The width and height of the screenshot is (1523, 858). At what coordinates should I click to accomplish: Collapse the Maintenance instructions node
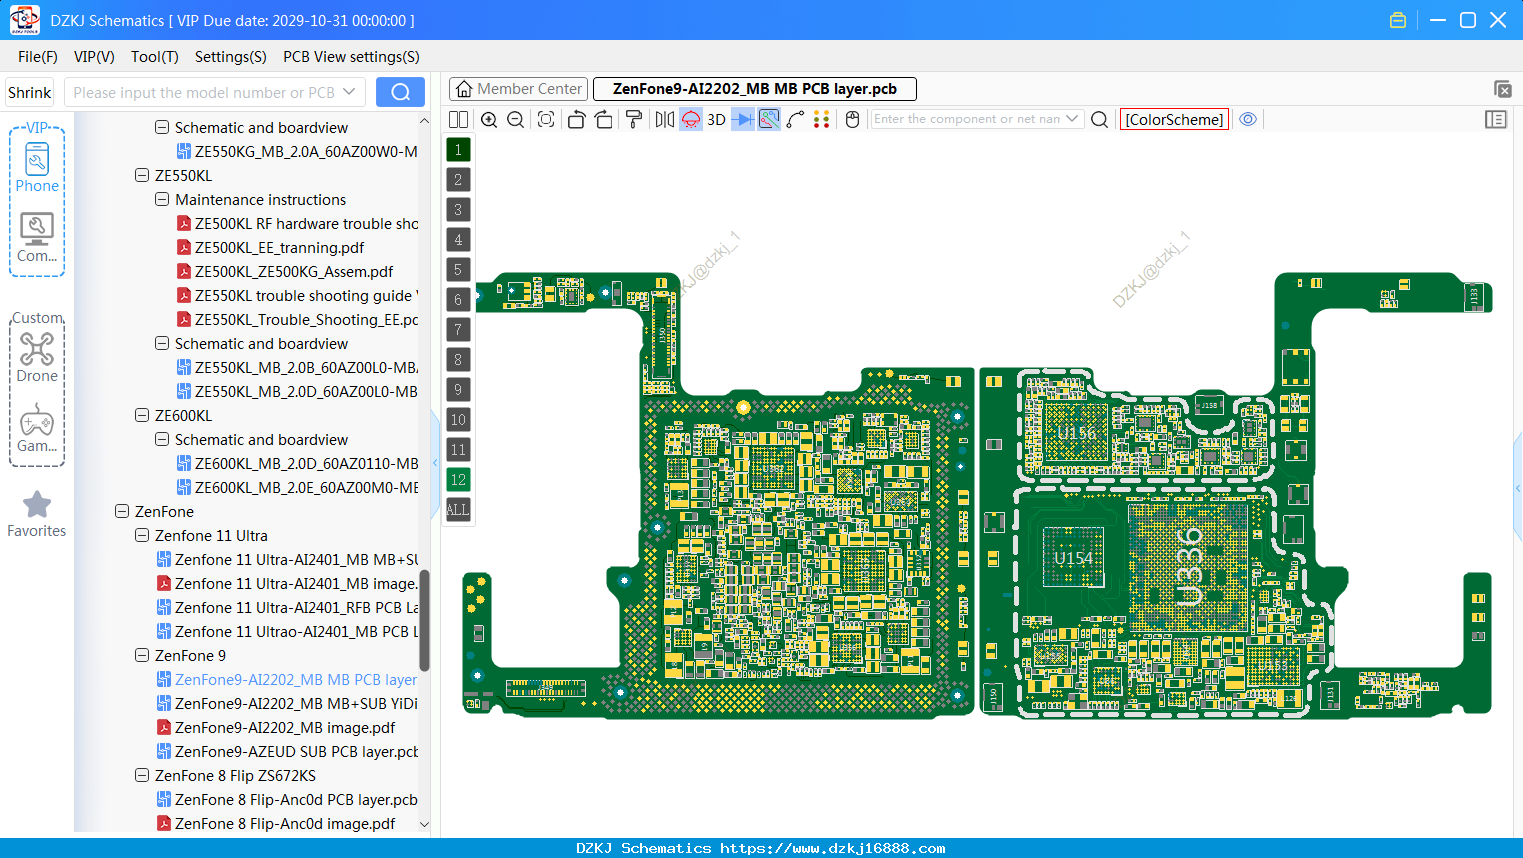click(162, 199)
